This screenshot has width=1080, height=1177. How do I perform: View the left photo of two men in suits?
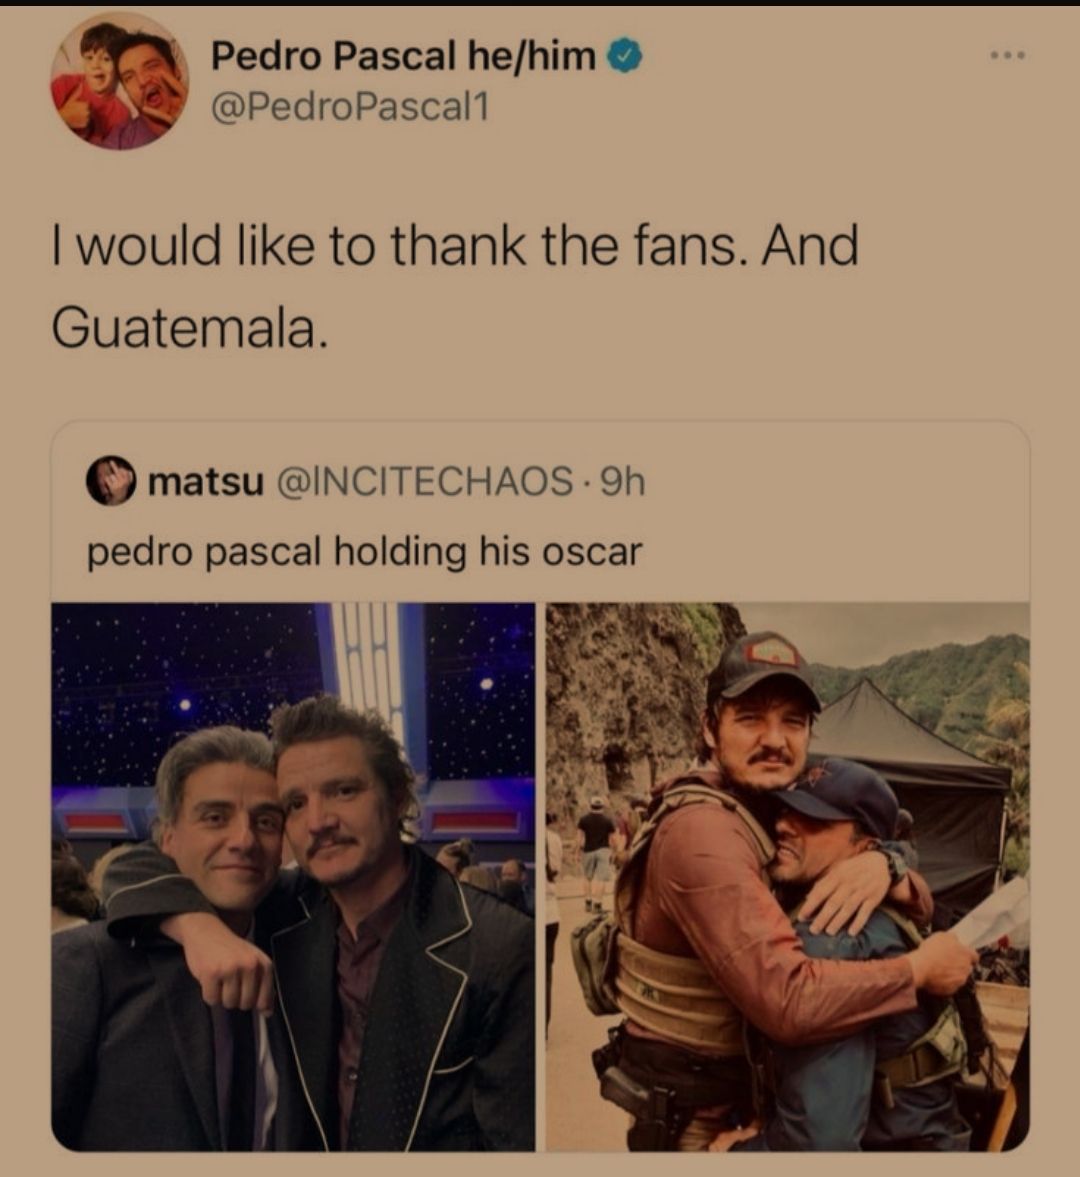click(293, 877)
